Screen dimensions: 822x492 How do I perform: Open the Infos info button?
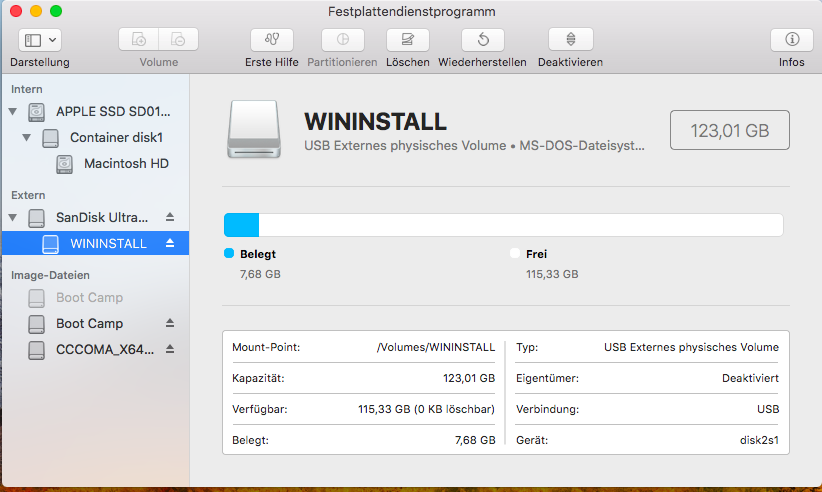click(791, 40)
